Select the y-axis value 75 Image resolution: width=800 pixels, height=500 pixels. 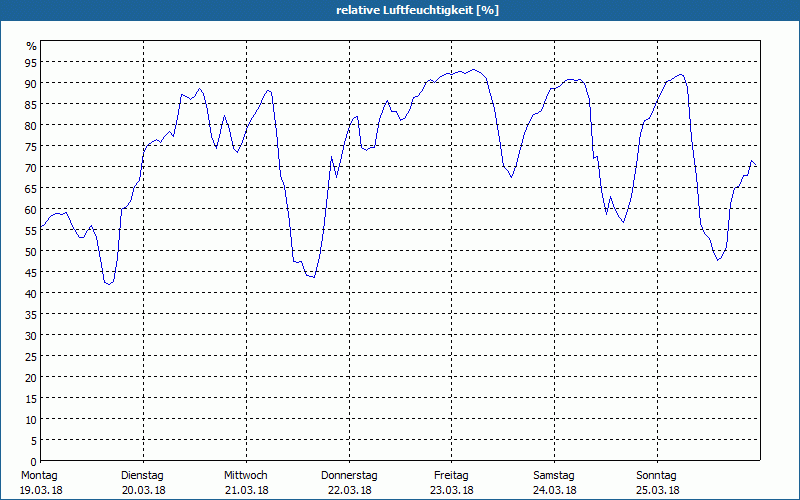click(31, 146)
